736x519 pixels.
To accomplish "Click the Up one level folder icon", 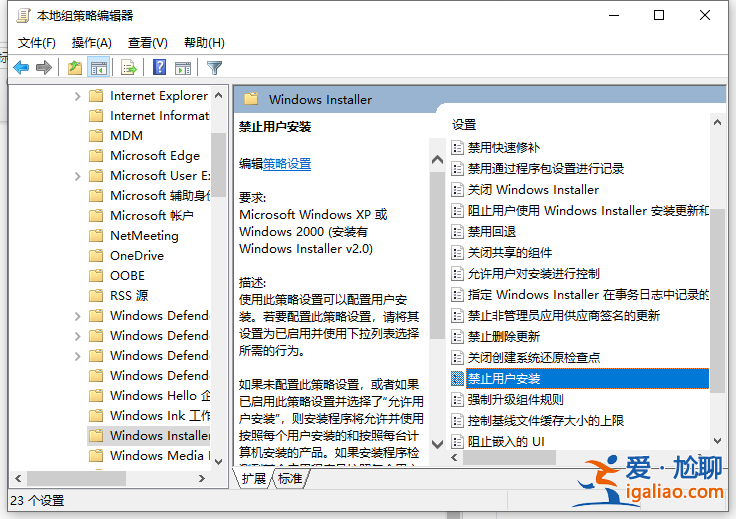I will 75,68.
